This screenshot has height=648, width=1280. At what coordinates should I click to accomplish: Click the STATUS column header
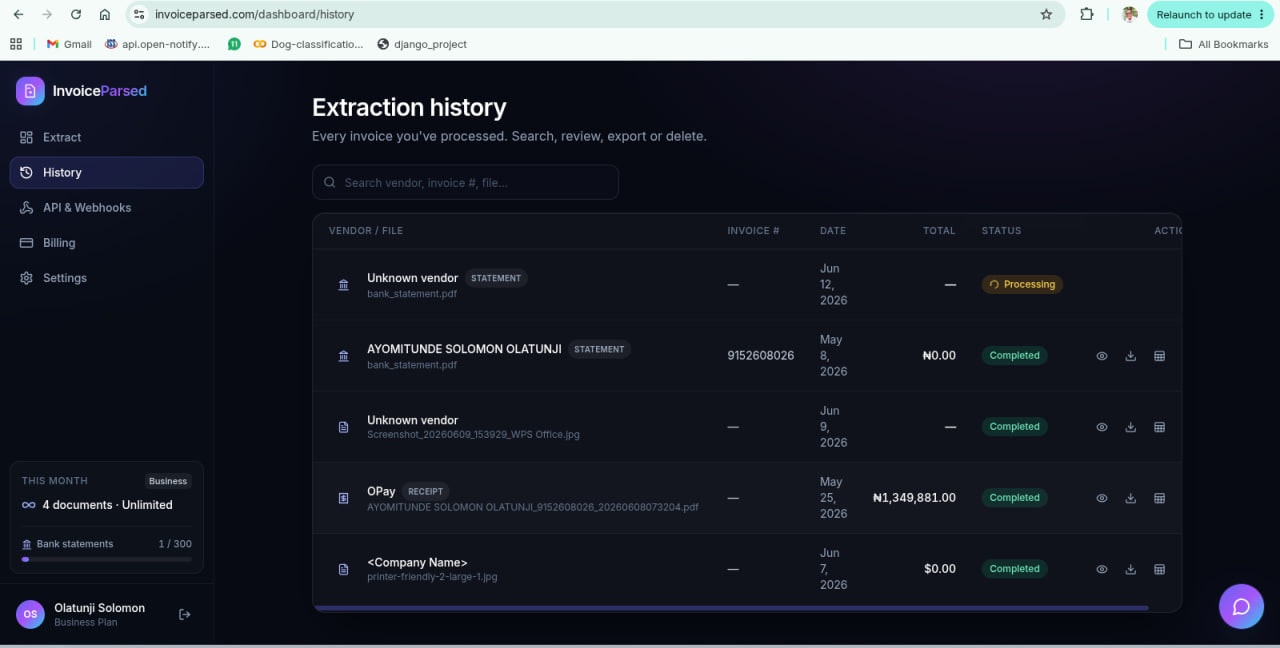[x=1001, y=230]
